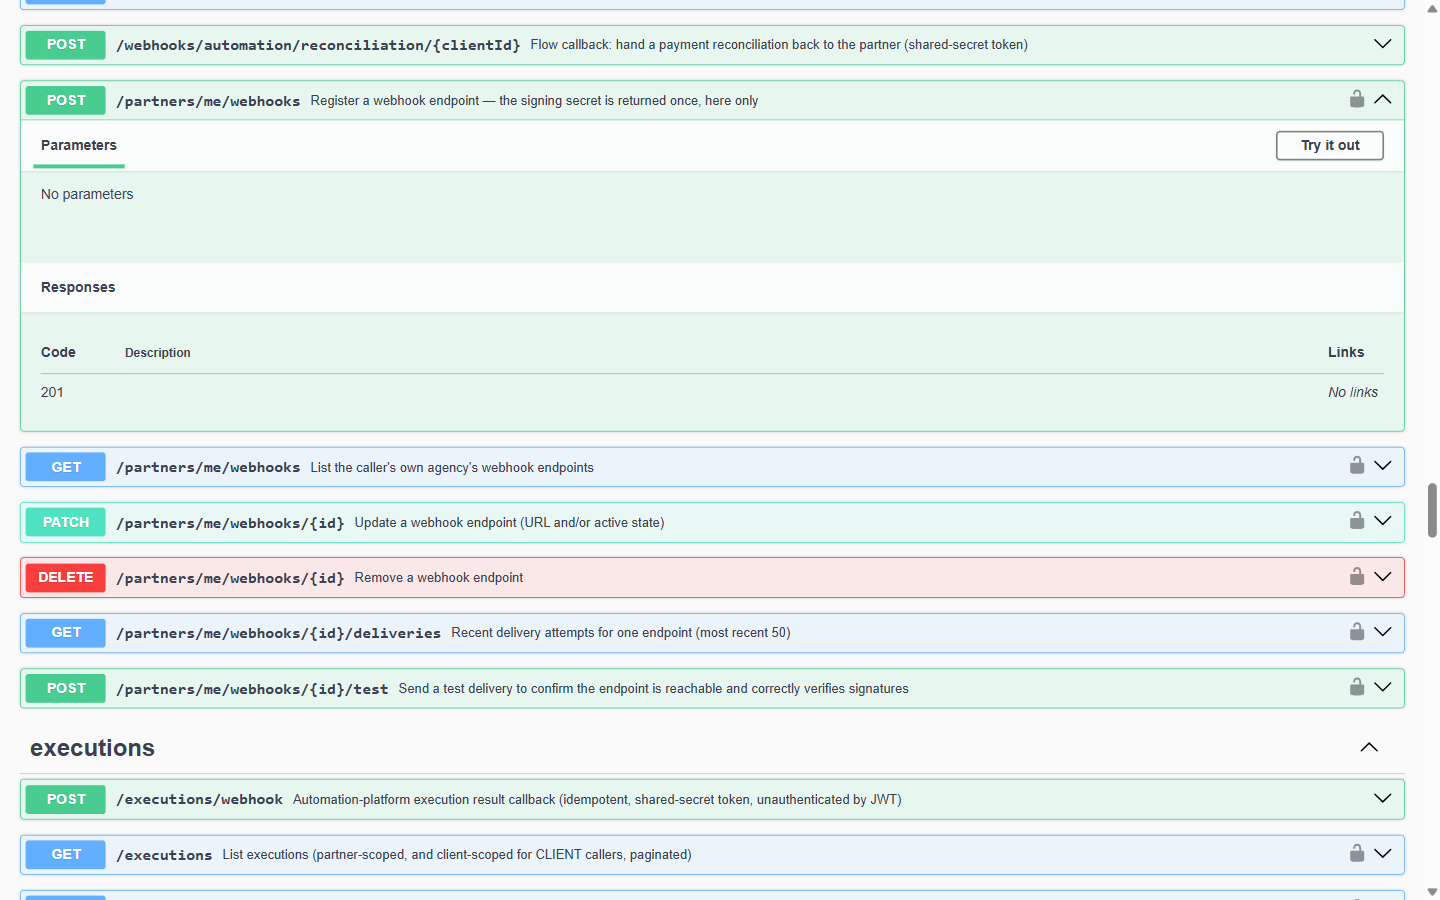Click the lock icon on the deliveries endpoint row
1440x900 pixels.
pyautogui.click(x=1357, y=632)
